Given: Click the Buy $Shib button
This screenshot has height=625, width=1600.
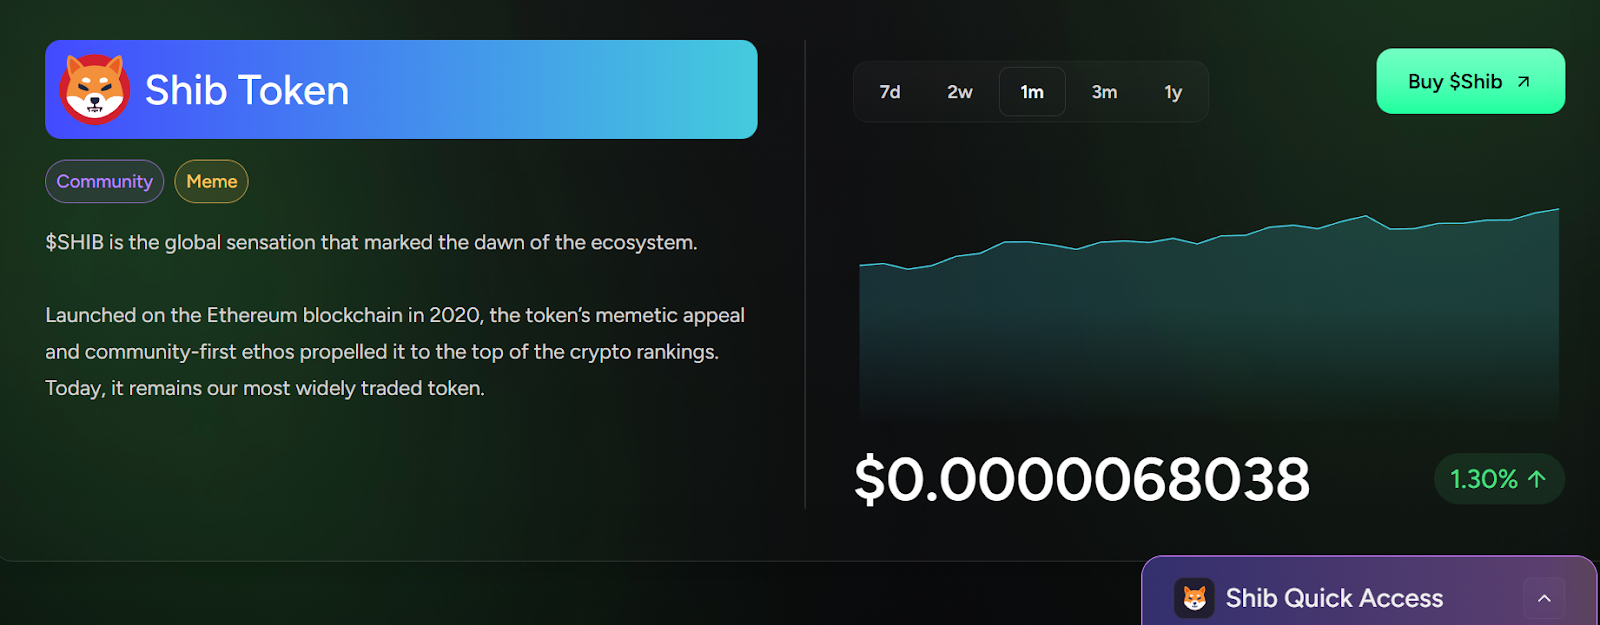Looking at the screenshot, I should [1470, 81].
